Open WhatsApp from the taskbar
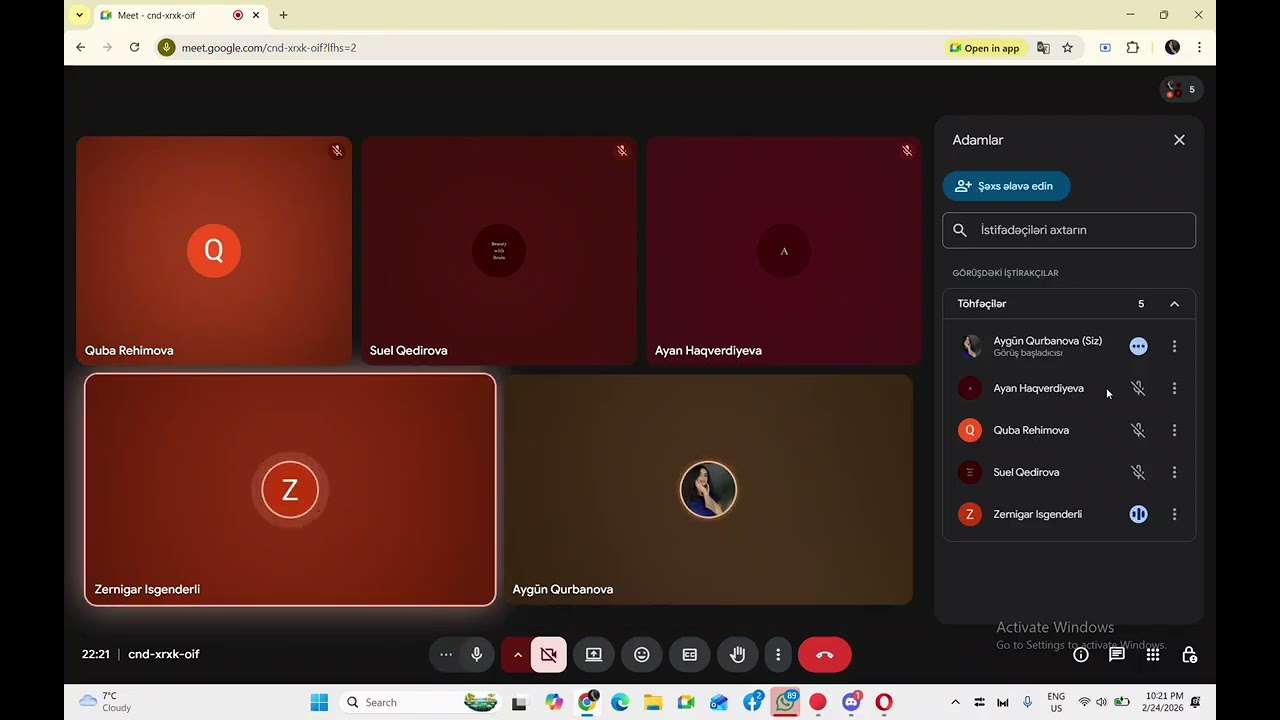 tap(786, 702)
